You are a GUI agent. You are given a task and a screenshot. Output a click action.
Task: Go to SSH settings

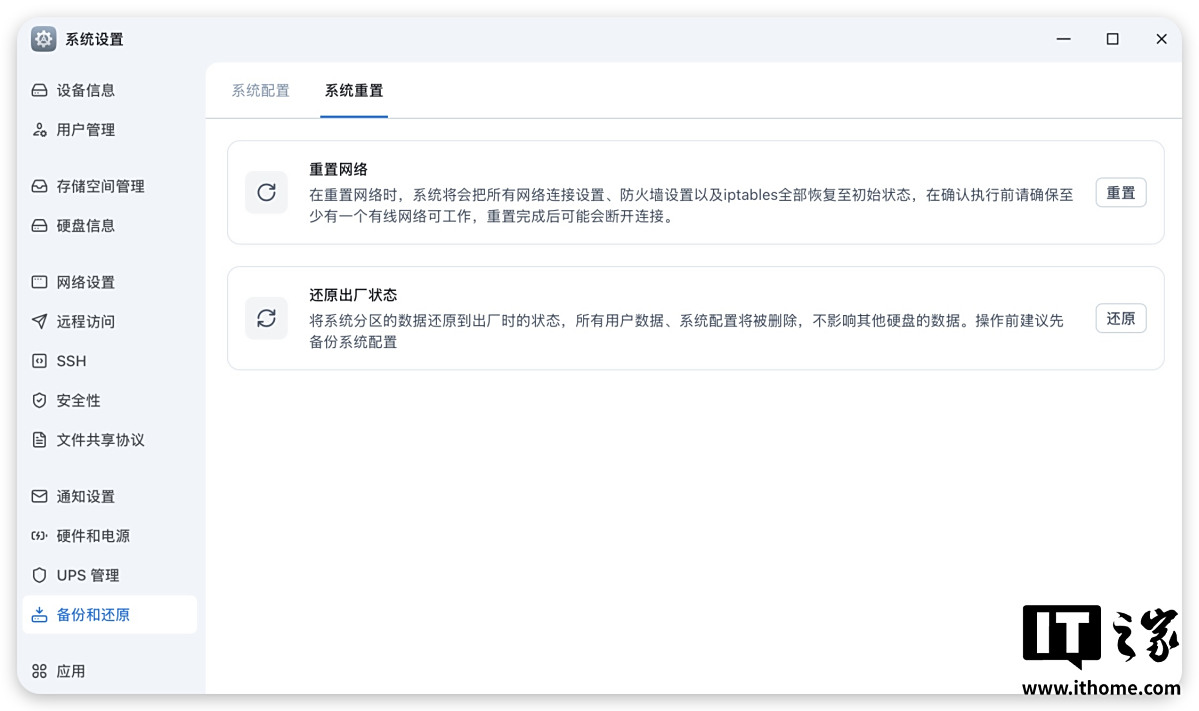[x=71, y=361]
